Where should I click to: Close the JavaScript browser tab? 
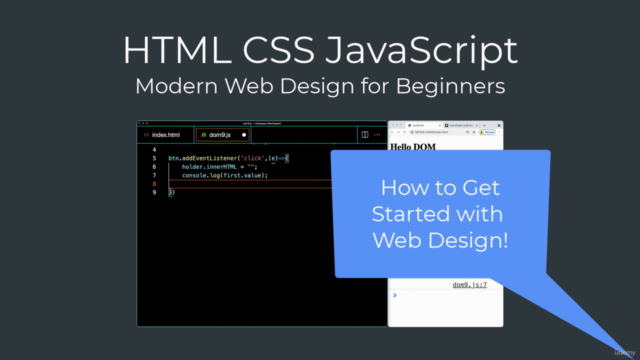[x=440, y=125]
